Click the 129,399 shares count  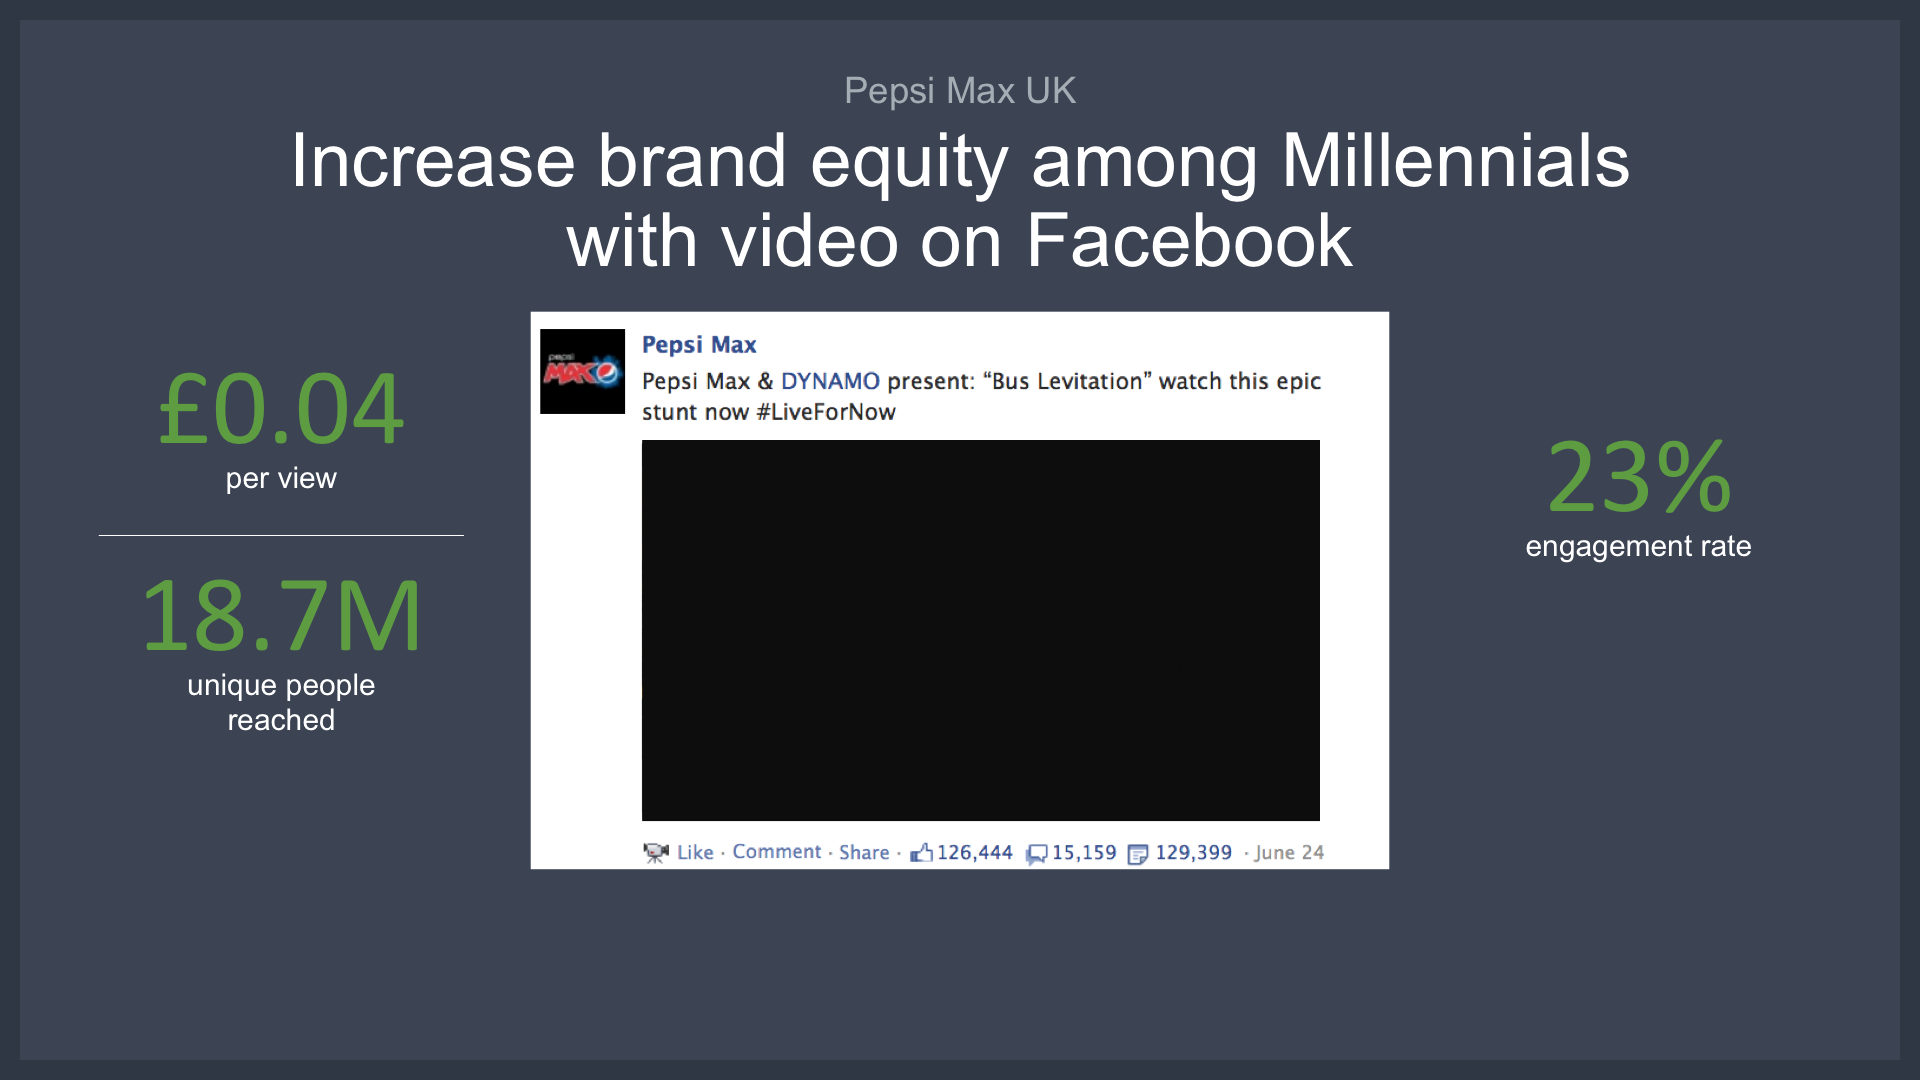[x=1193, y=852]
